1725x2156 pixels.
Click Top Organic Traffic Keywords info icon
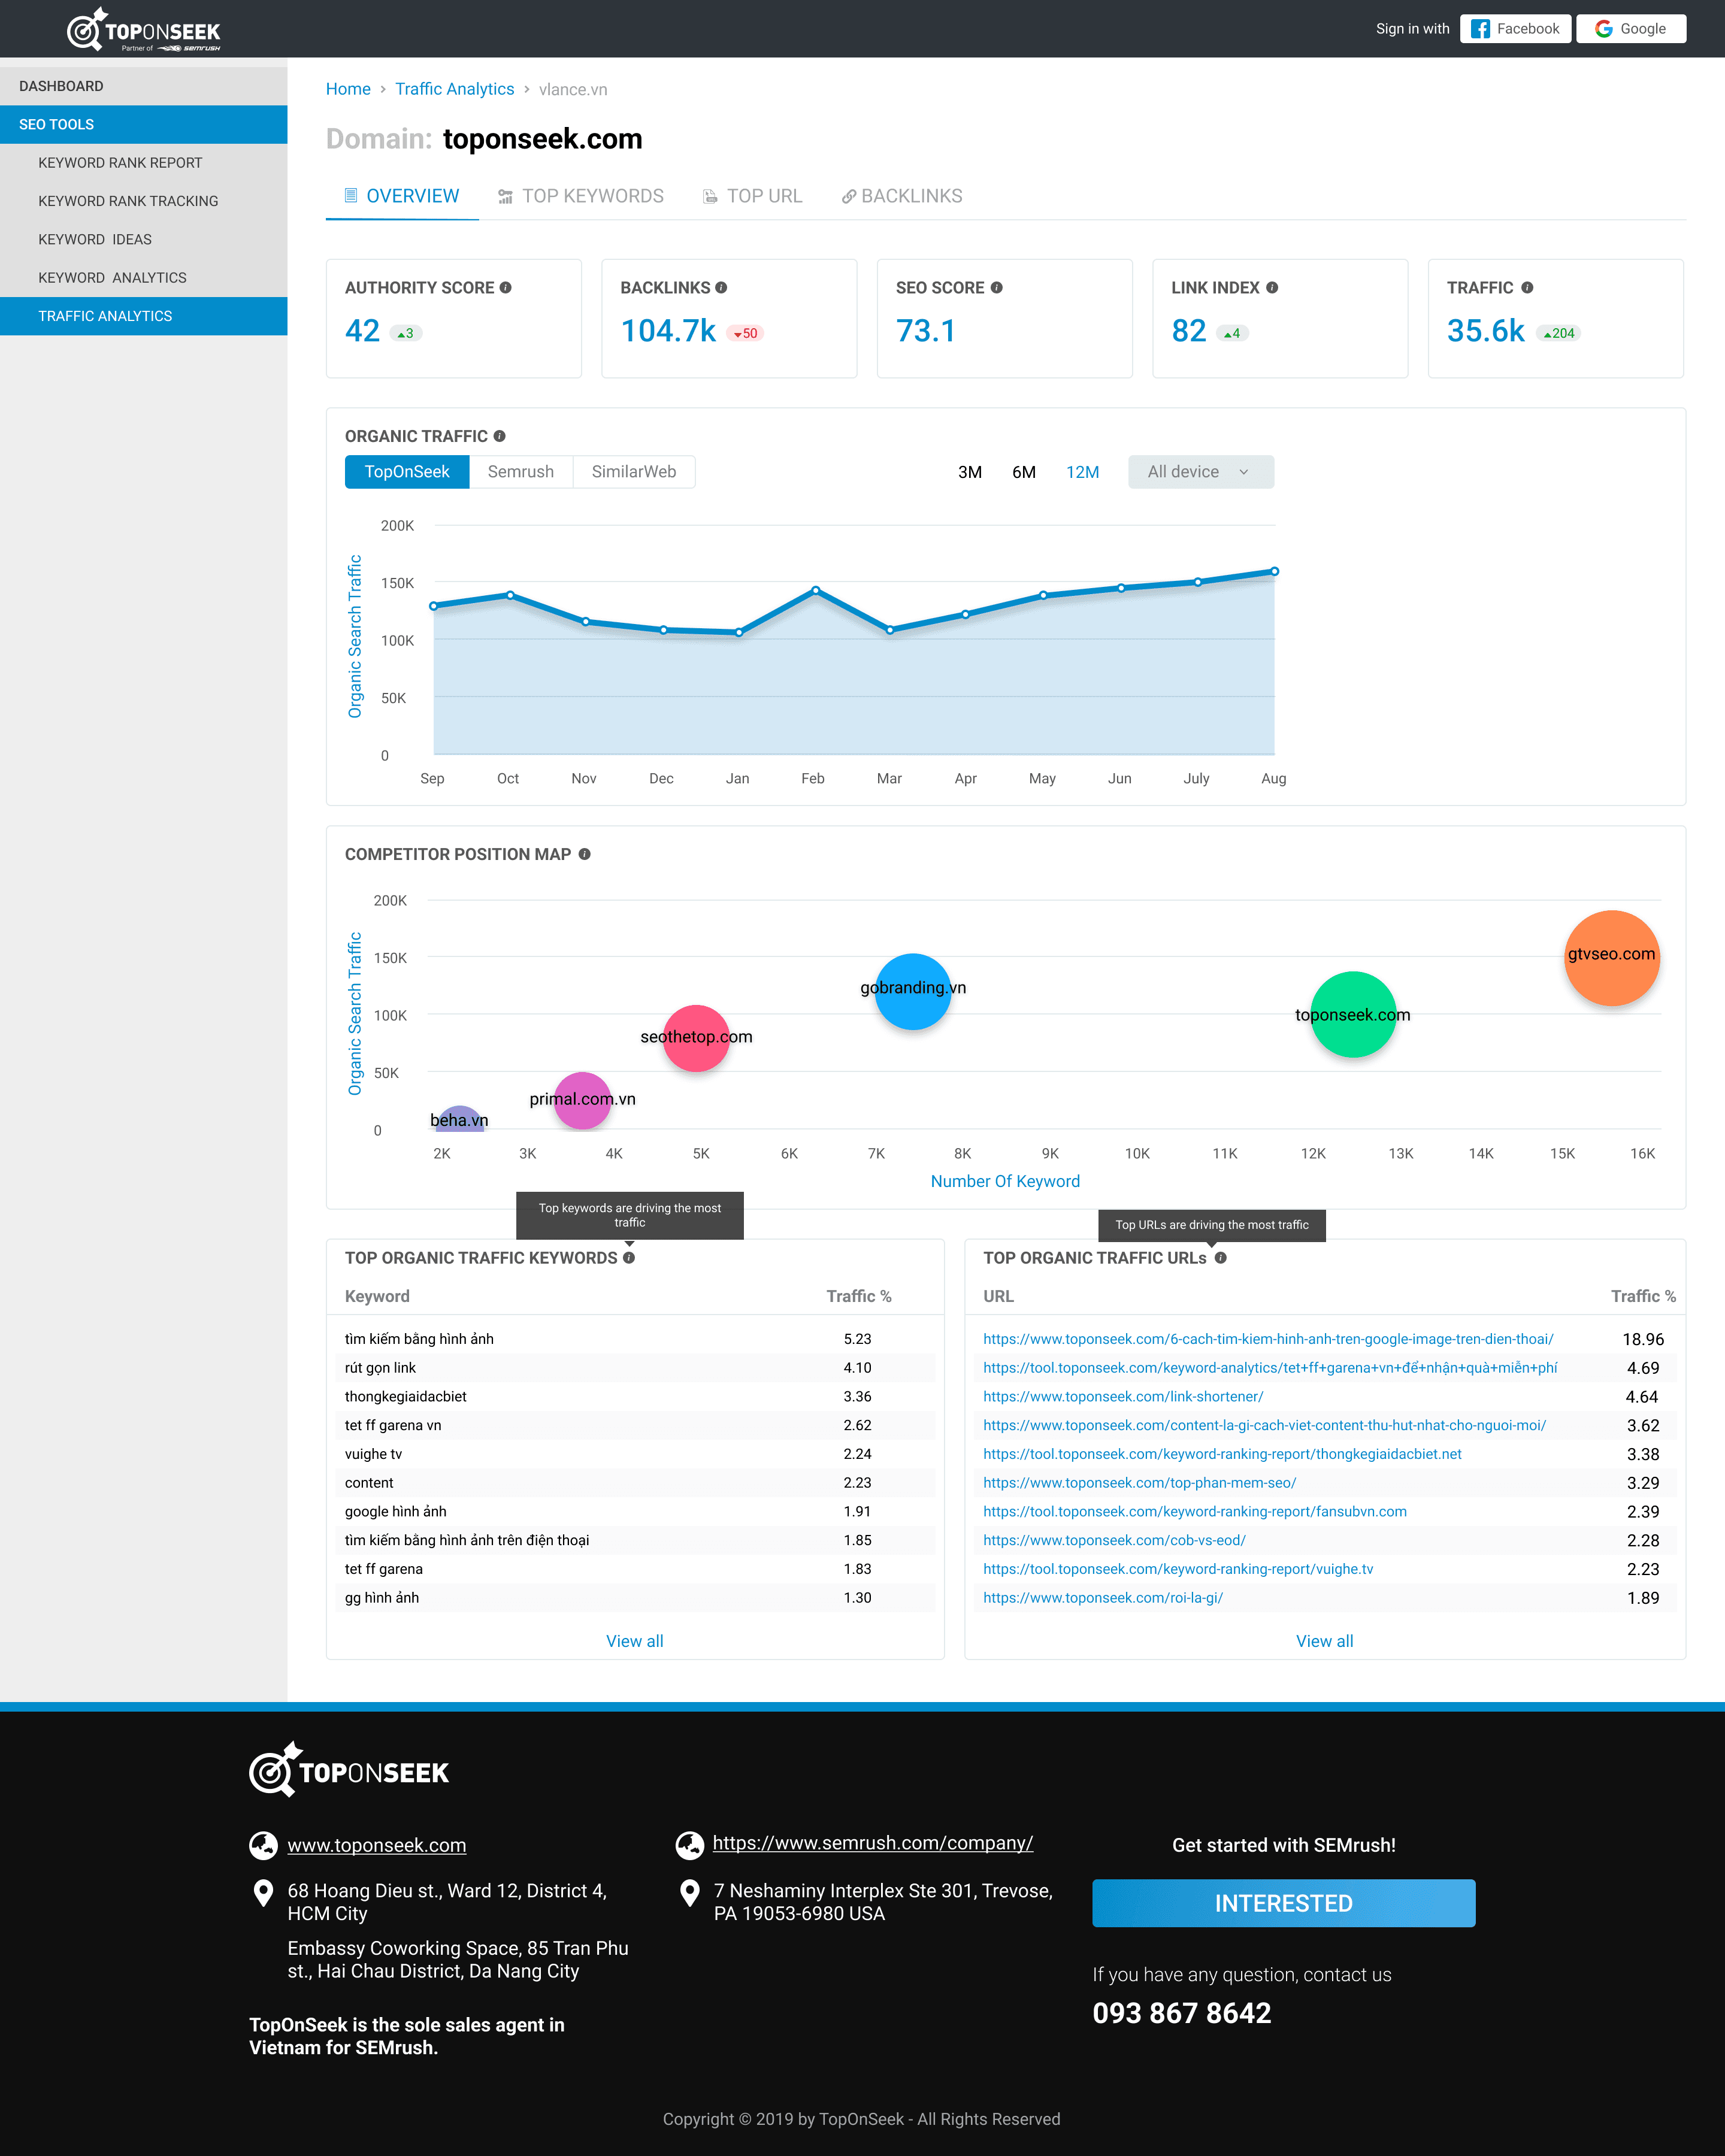point(629,1258)
